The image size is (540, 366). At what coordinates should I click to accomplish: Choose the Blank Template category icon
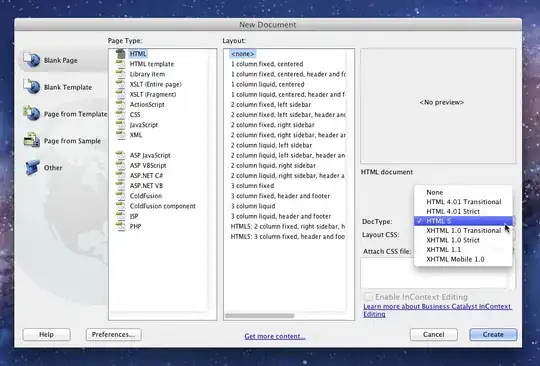pyautogui.click(x=32, y=87)
